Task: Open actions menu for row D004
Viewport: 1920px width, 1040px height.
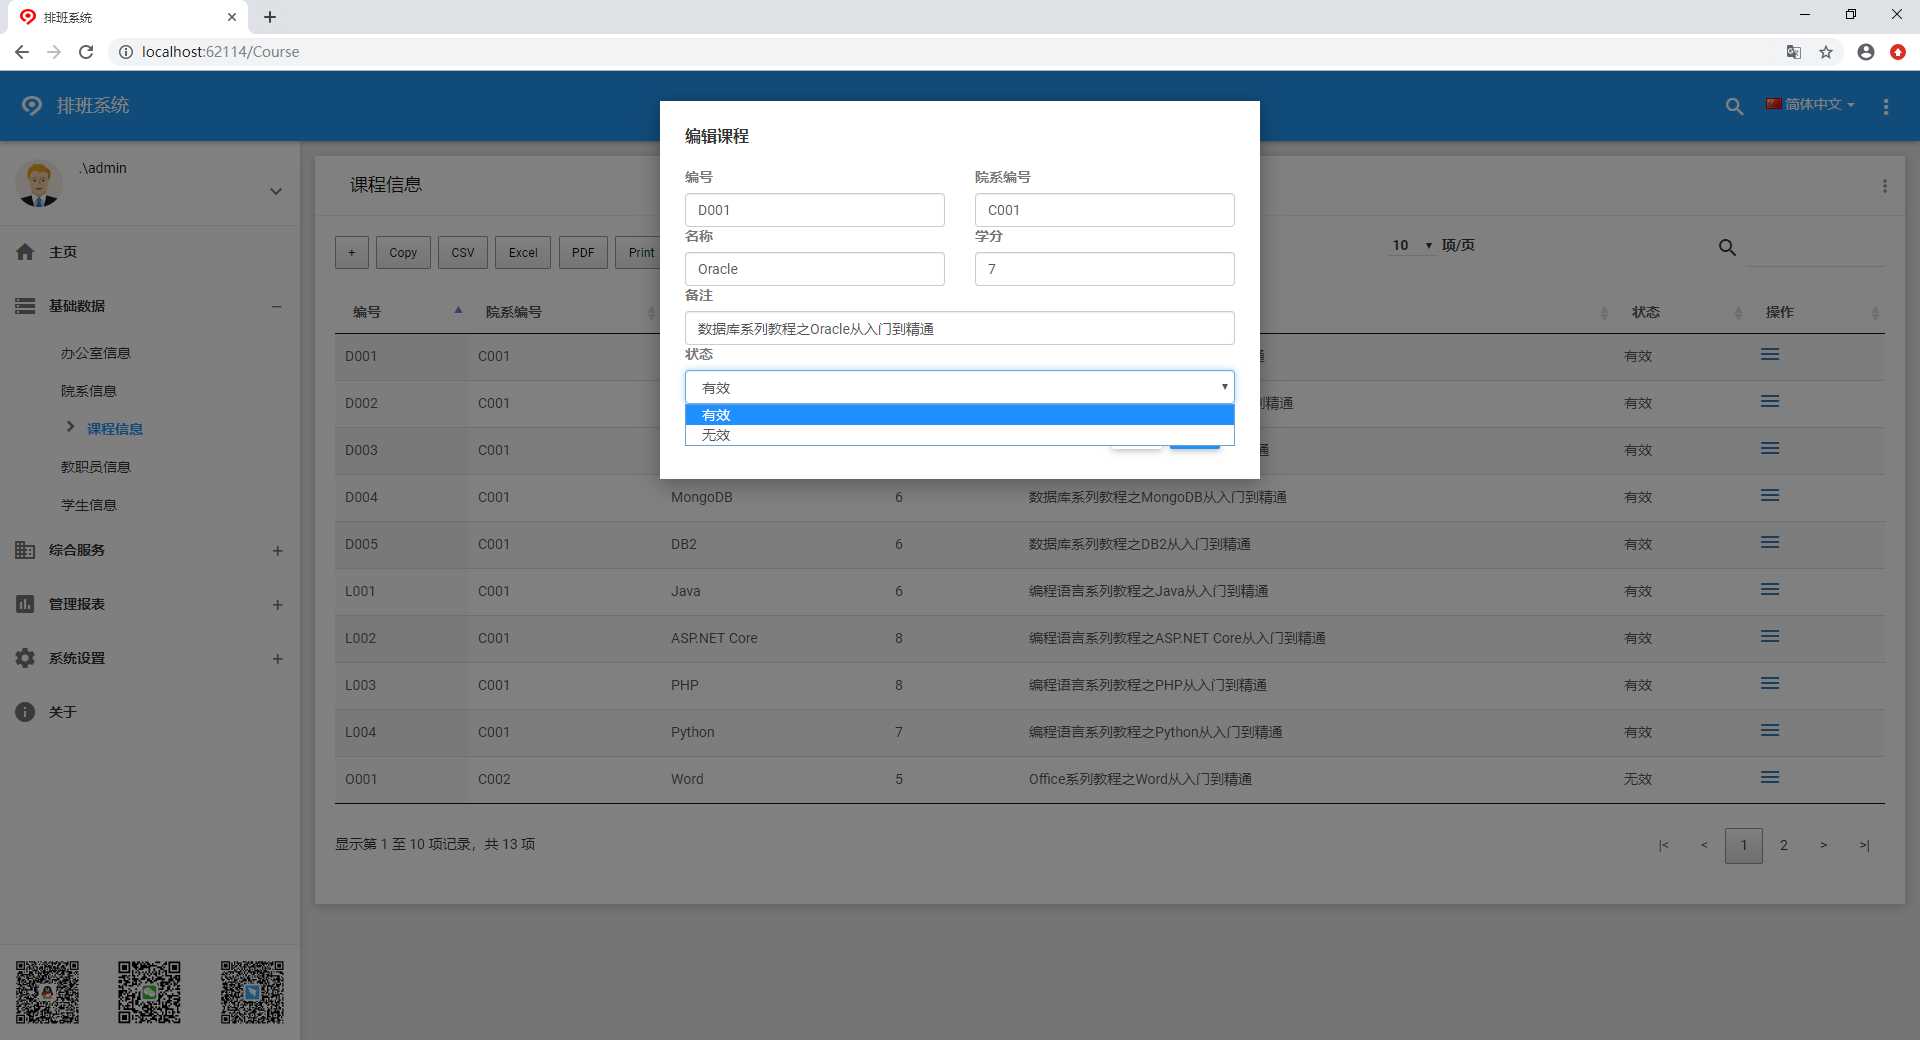Action: (1770, 496)
